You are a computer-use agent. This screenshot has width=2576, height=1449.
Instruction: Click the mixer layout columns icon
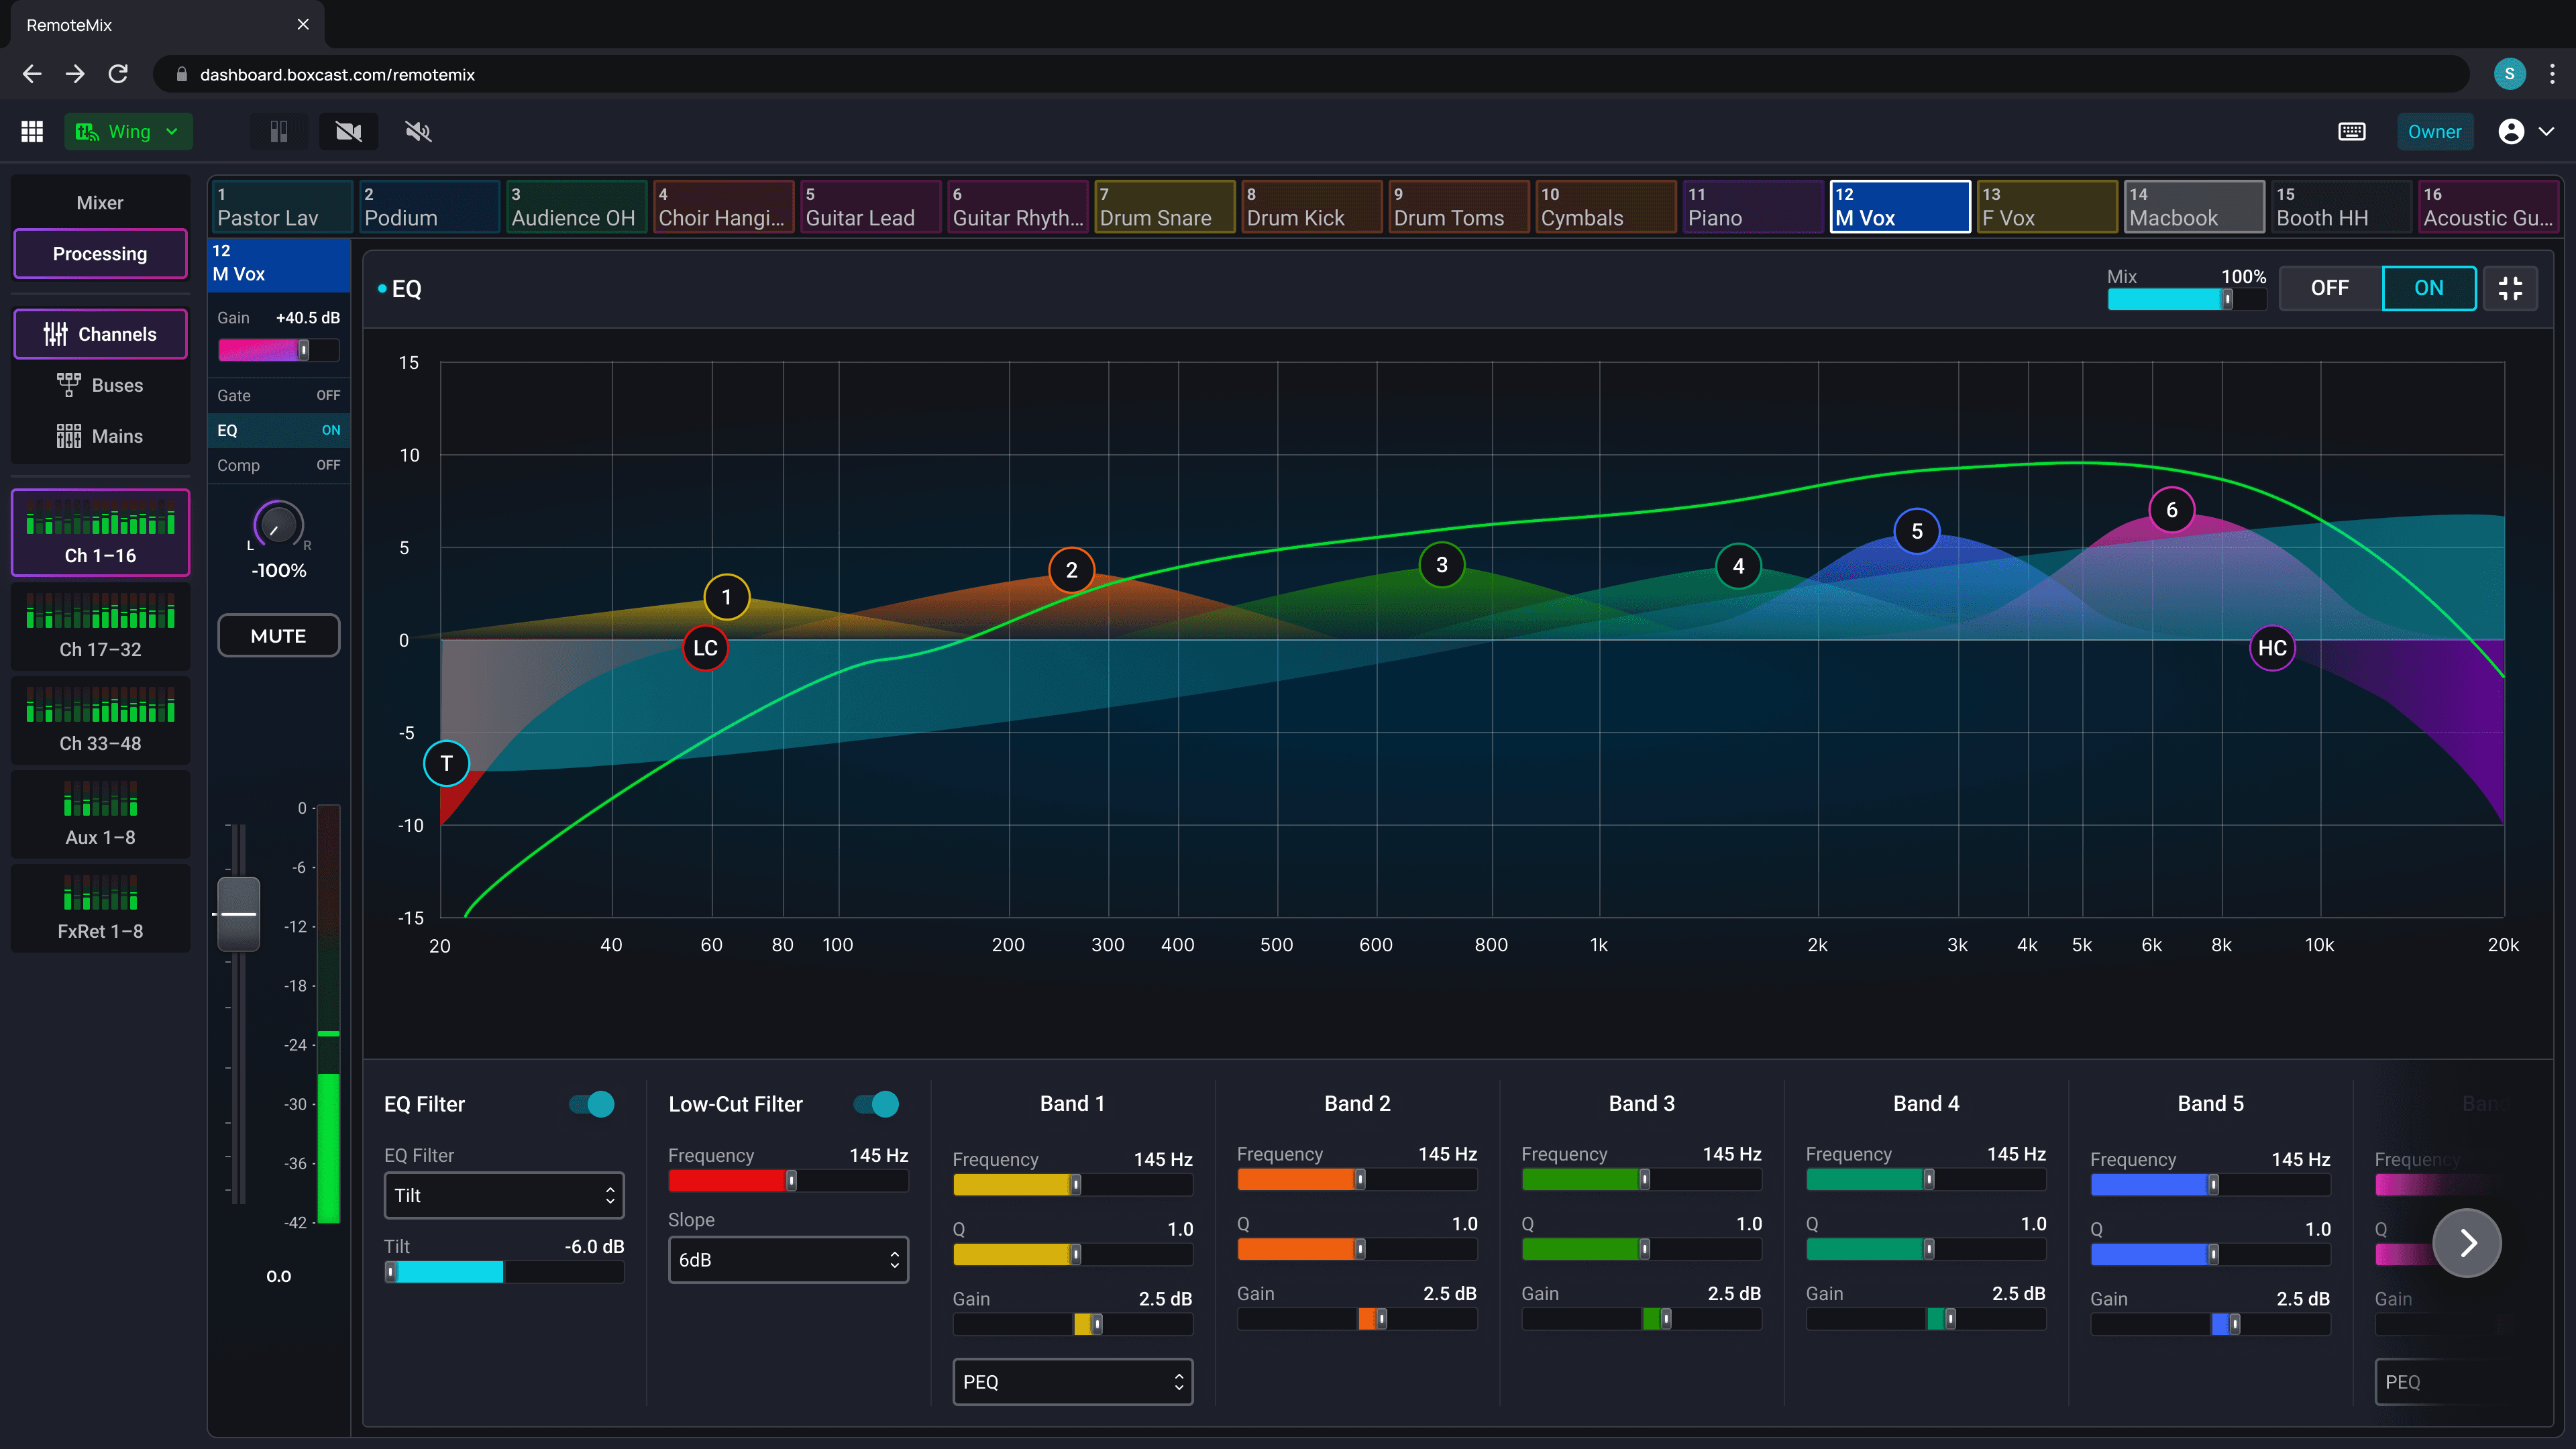point(279,131)
